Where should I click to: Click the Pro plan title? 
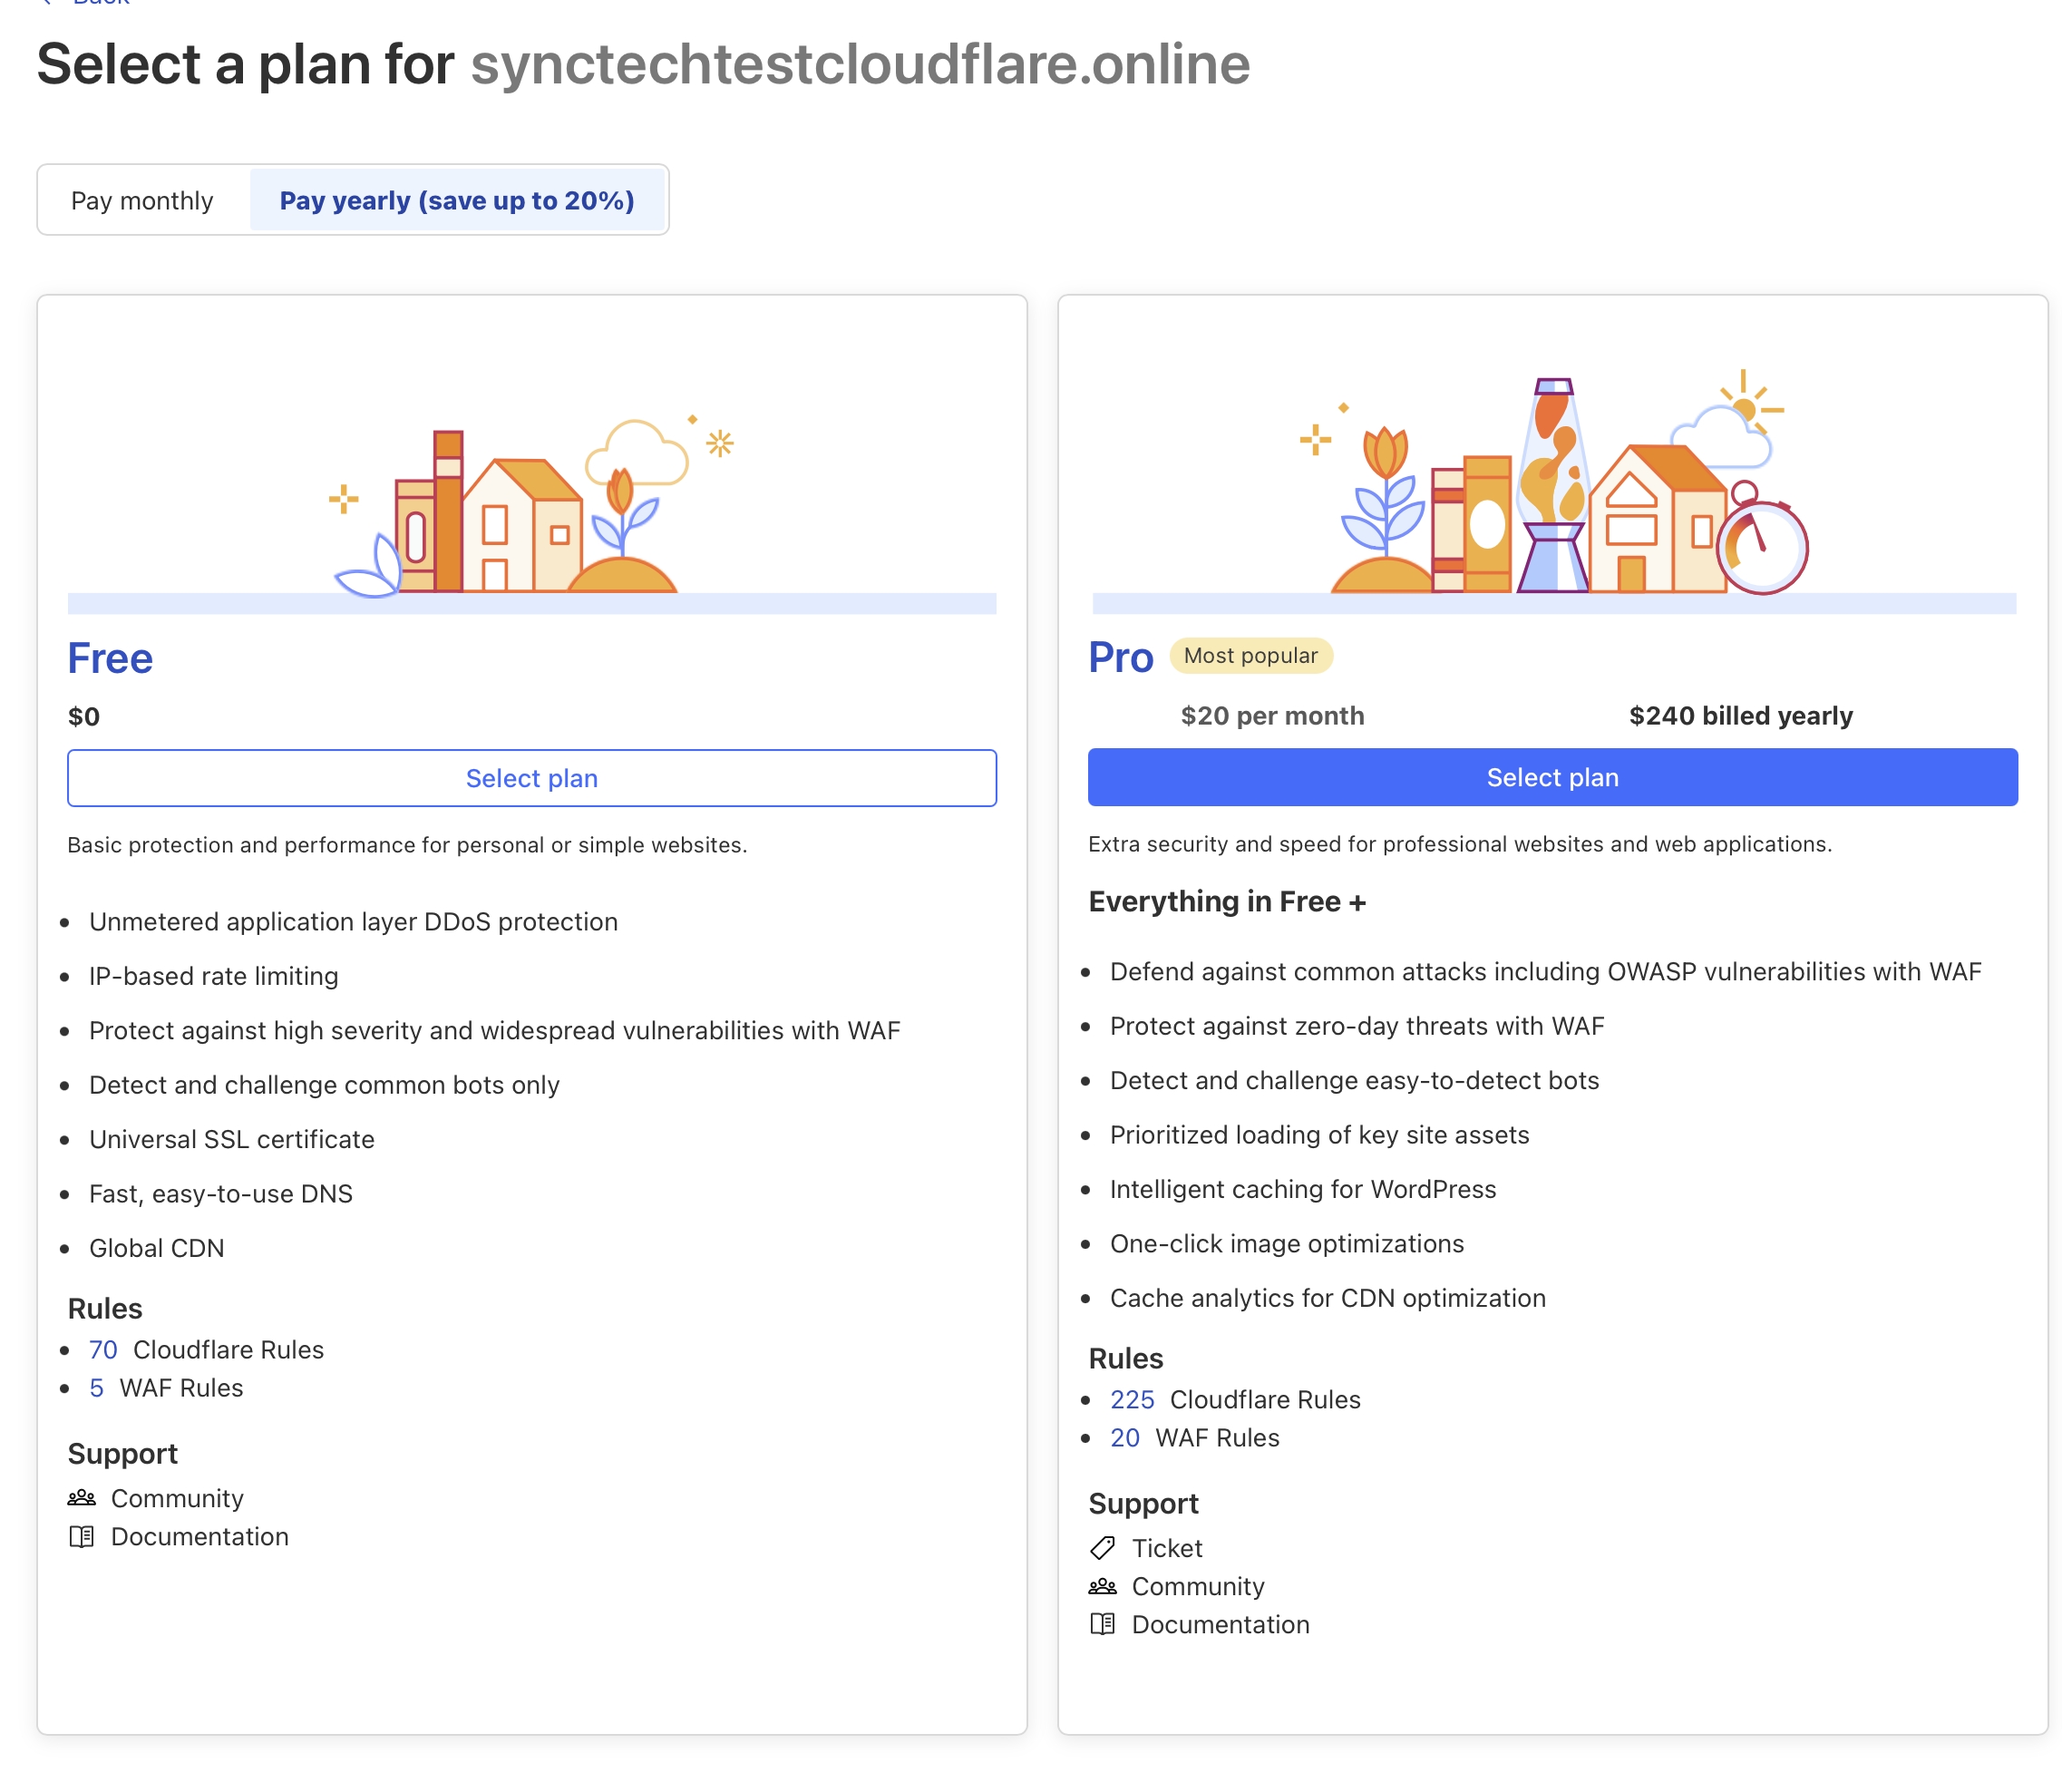1120,658
